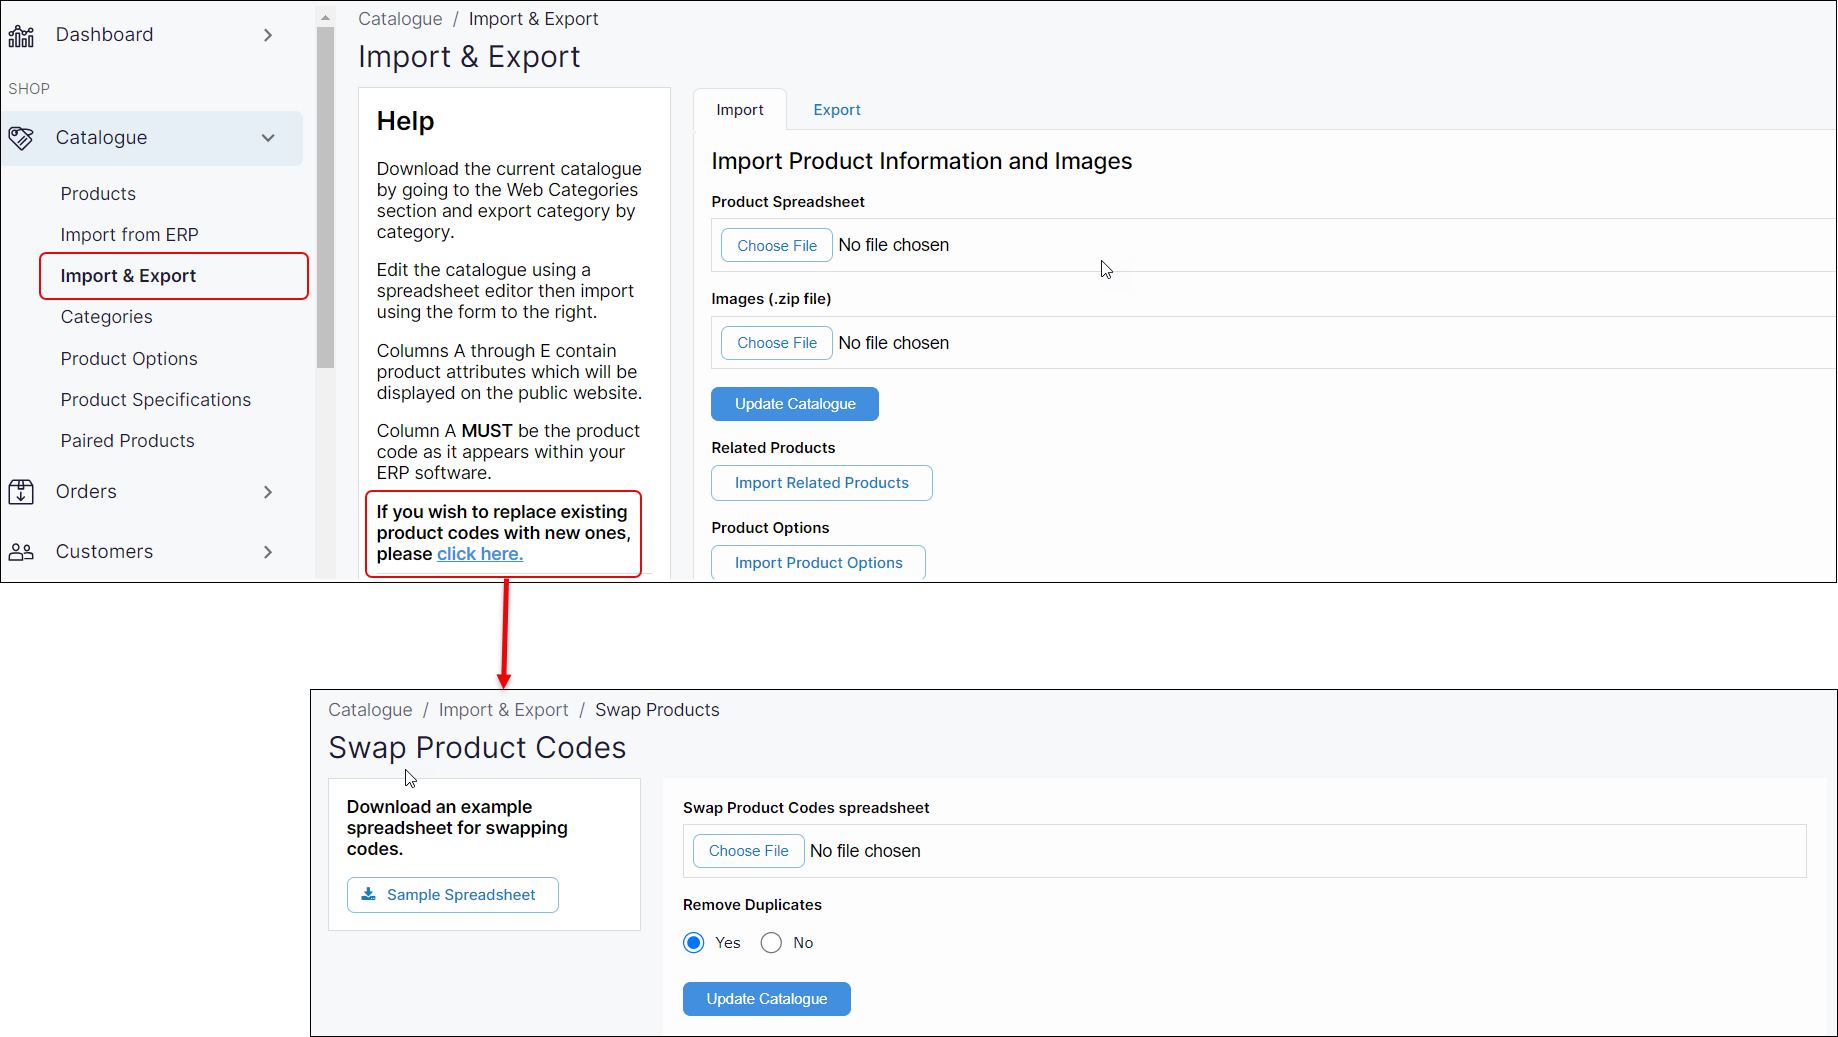Image resolution: width=1838 pixels, height=1037 pixels.
Task: Select Yes for Remove Duplicates
Action: click(694, 943)
